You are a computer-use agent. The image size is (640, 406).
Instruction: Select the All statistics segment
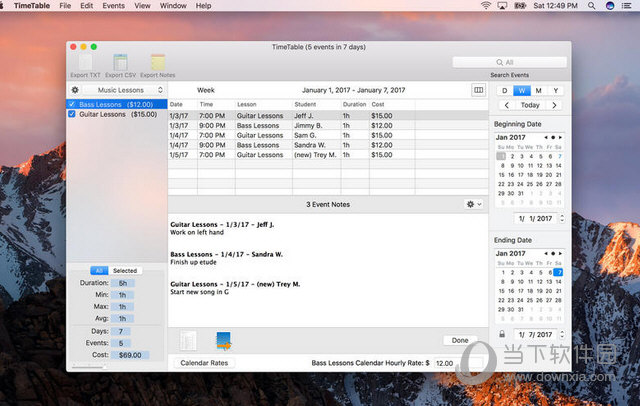pos(99,271)
